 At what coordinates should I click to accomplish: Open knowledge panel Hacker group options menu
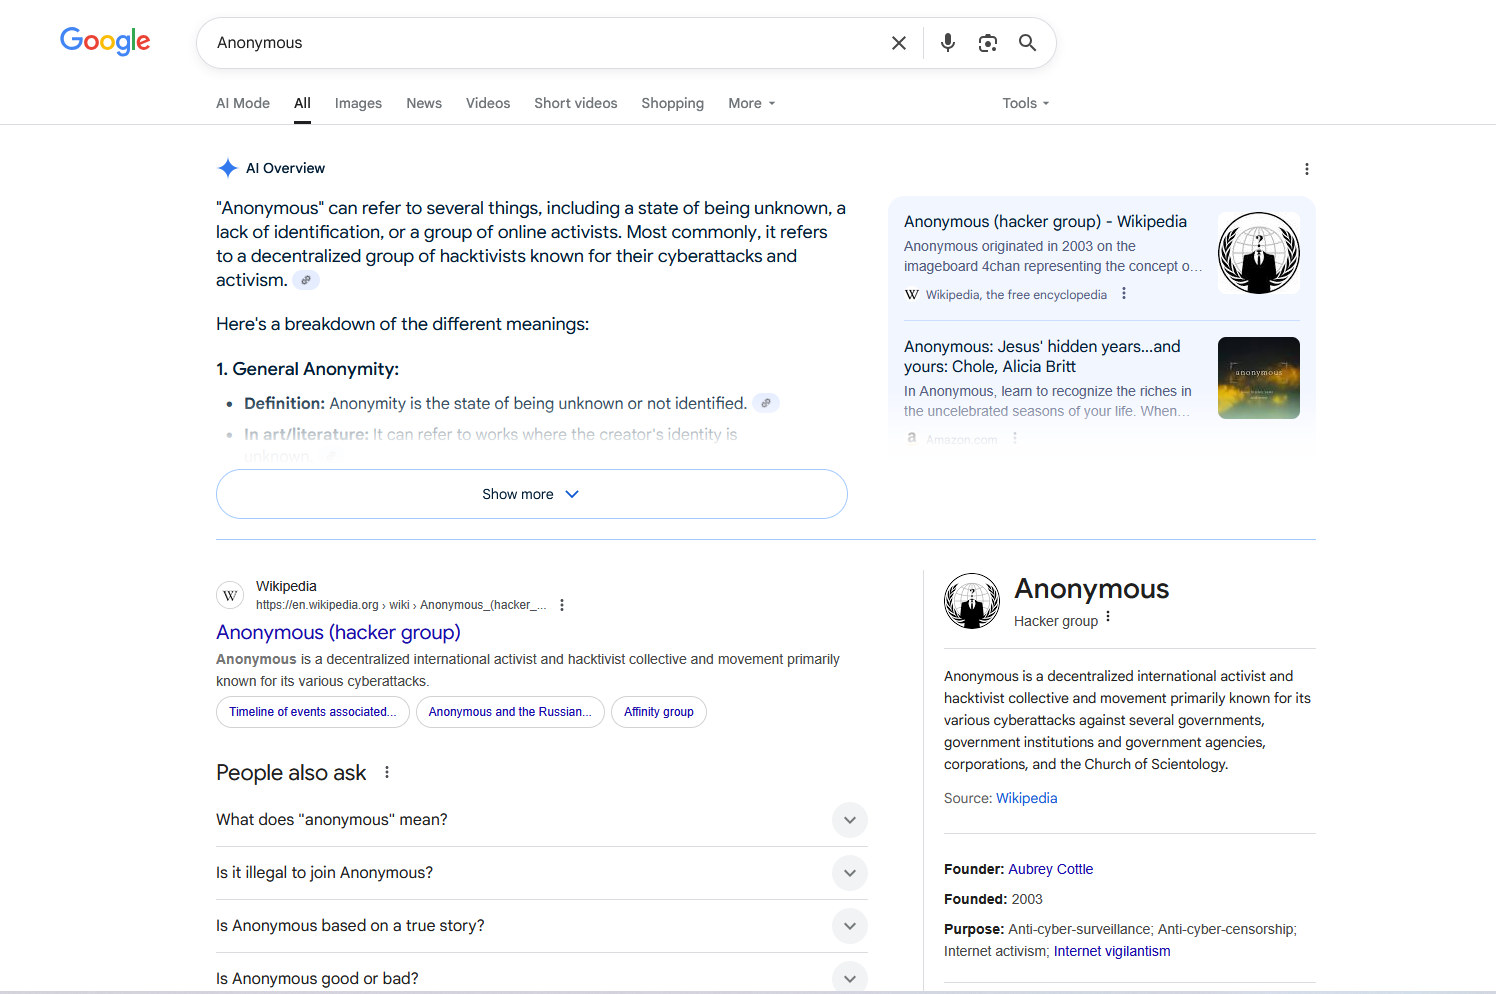click(x=1108, y=617)
